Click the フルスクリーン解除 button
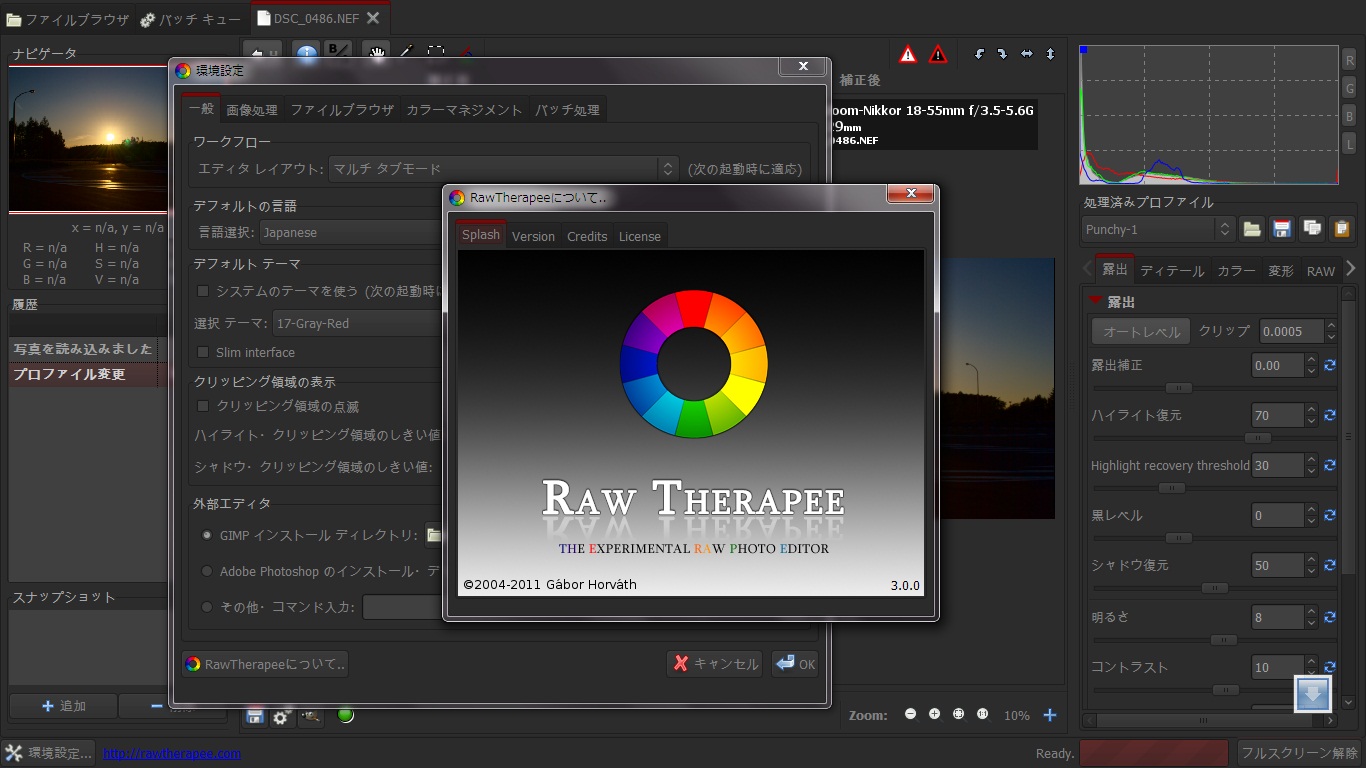The image size is (1366, 768). [x=1299, y=753]
